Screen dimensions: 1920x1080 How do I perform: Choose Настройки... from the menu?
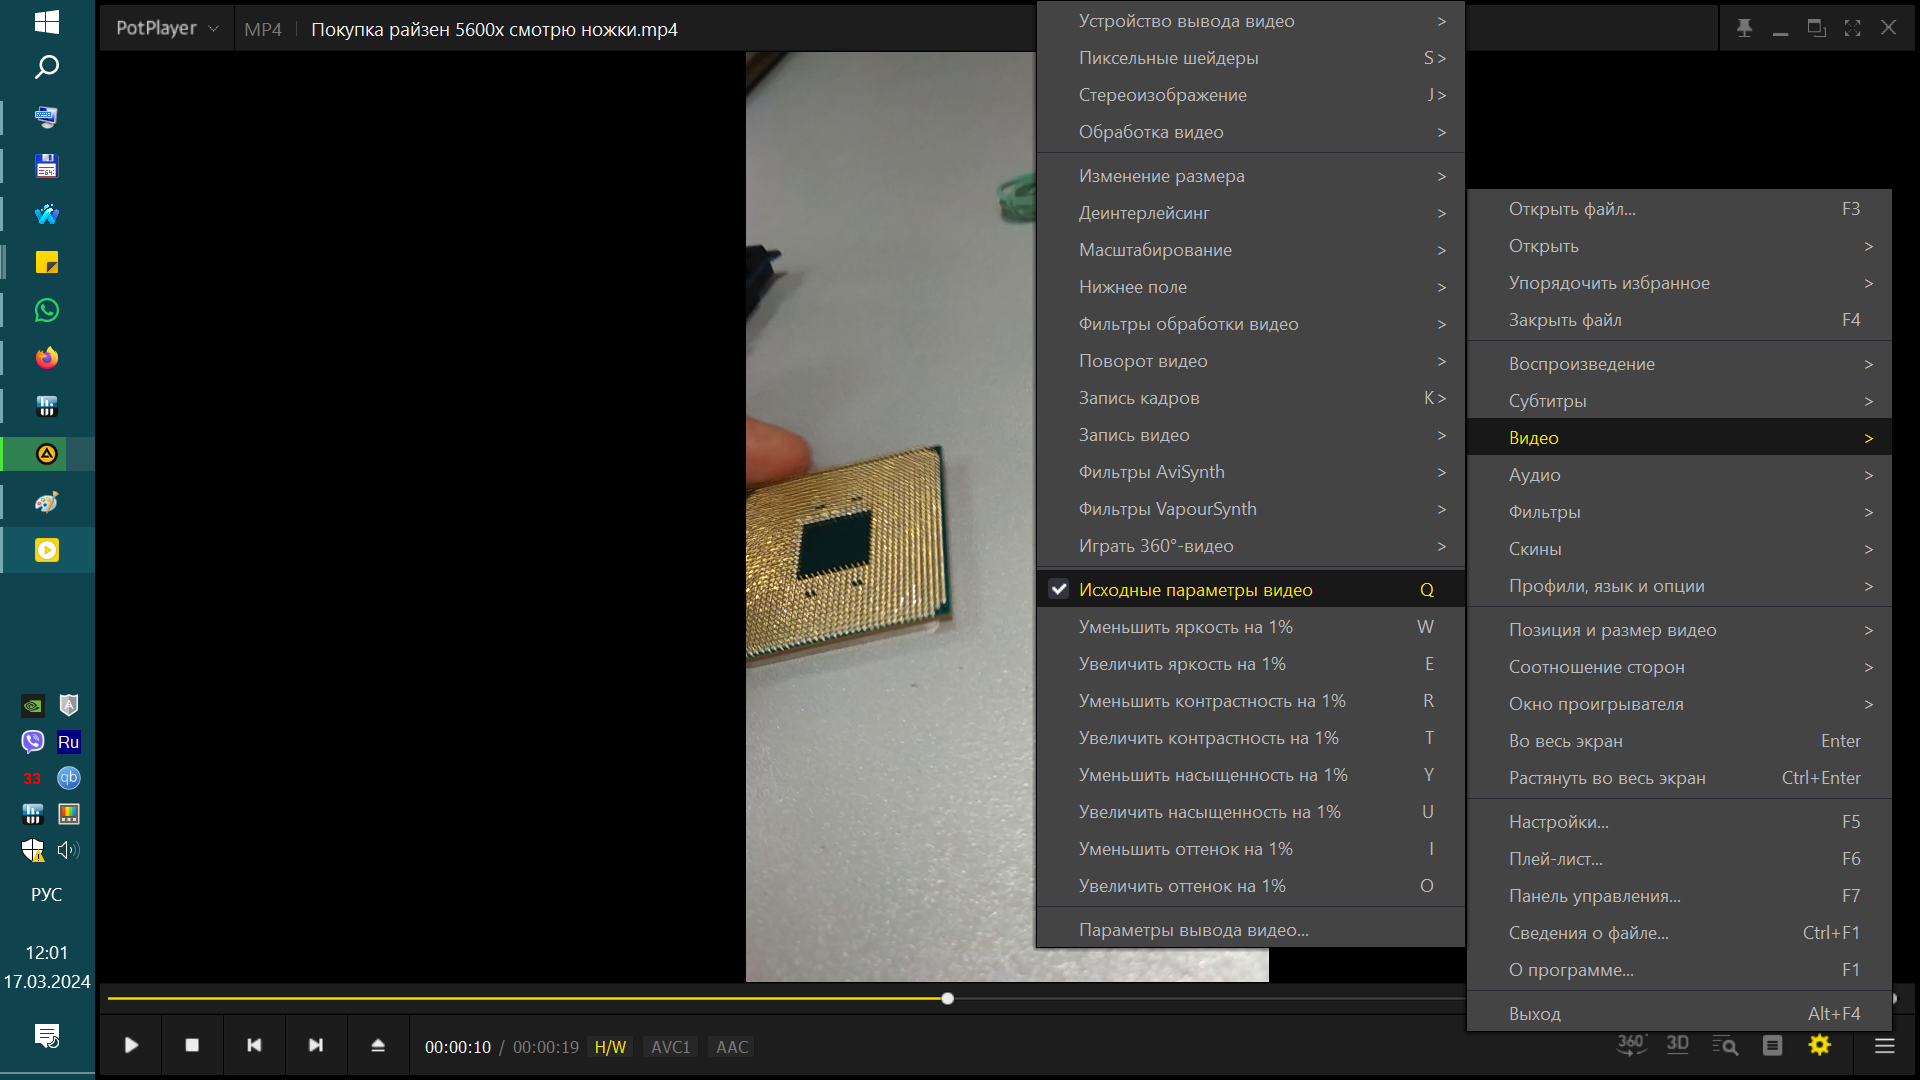pyautogui.click(x=1558, y=822)
